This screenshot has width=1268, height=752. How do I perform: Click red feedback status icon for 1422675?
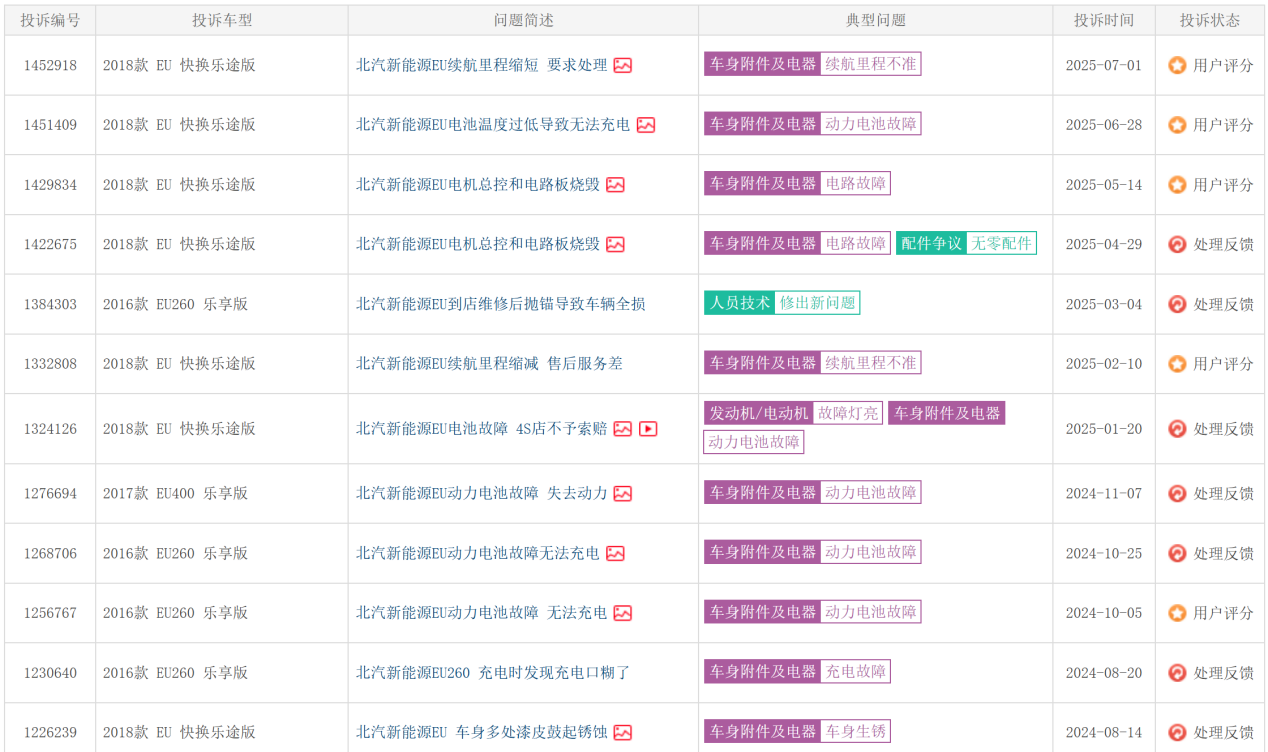pos(1177,244)
